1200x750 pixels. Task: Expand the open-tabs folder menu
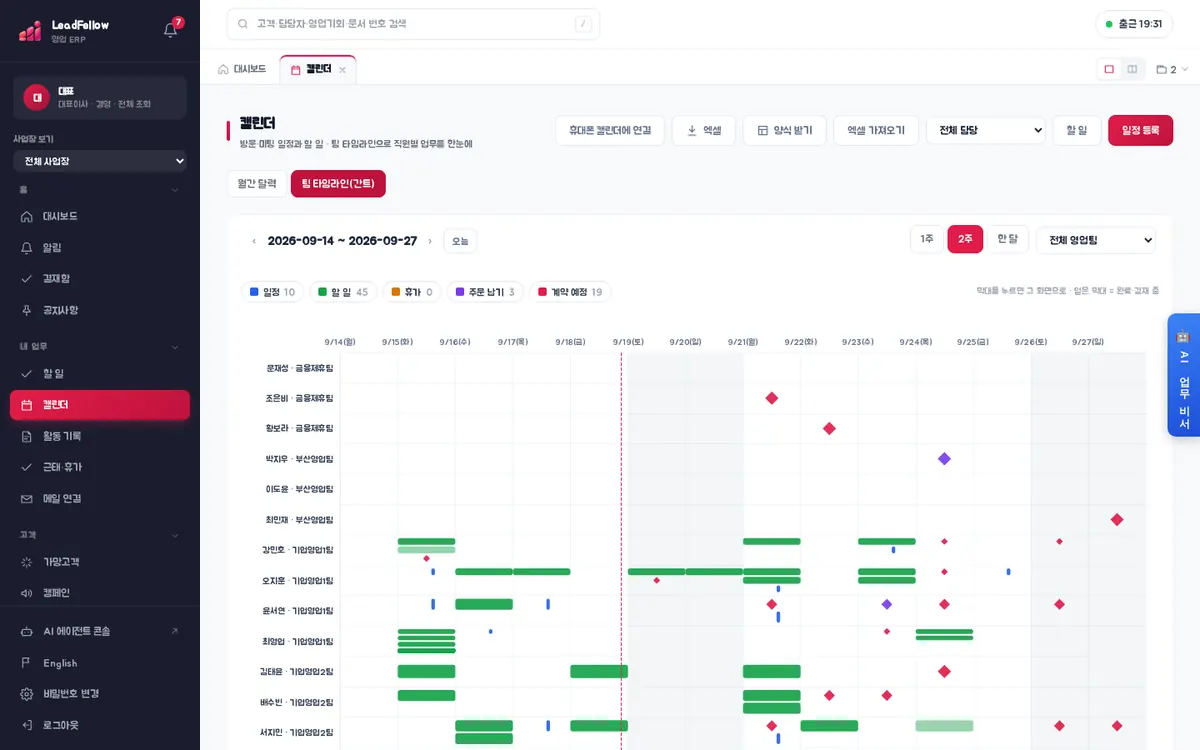[x=1172, y=70]
